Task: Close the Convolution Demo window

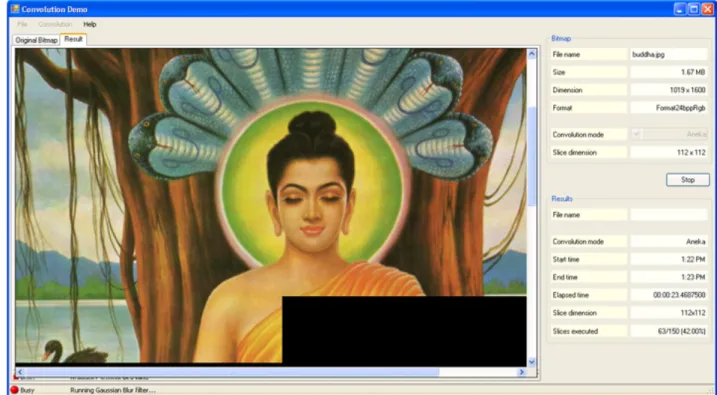Action: 707,9
